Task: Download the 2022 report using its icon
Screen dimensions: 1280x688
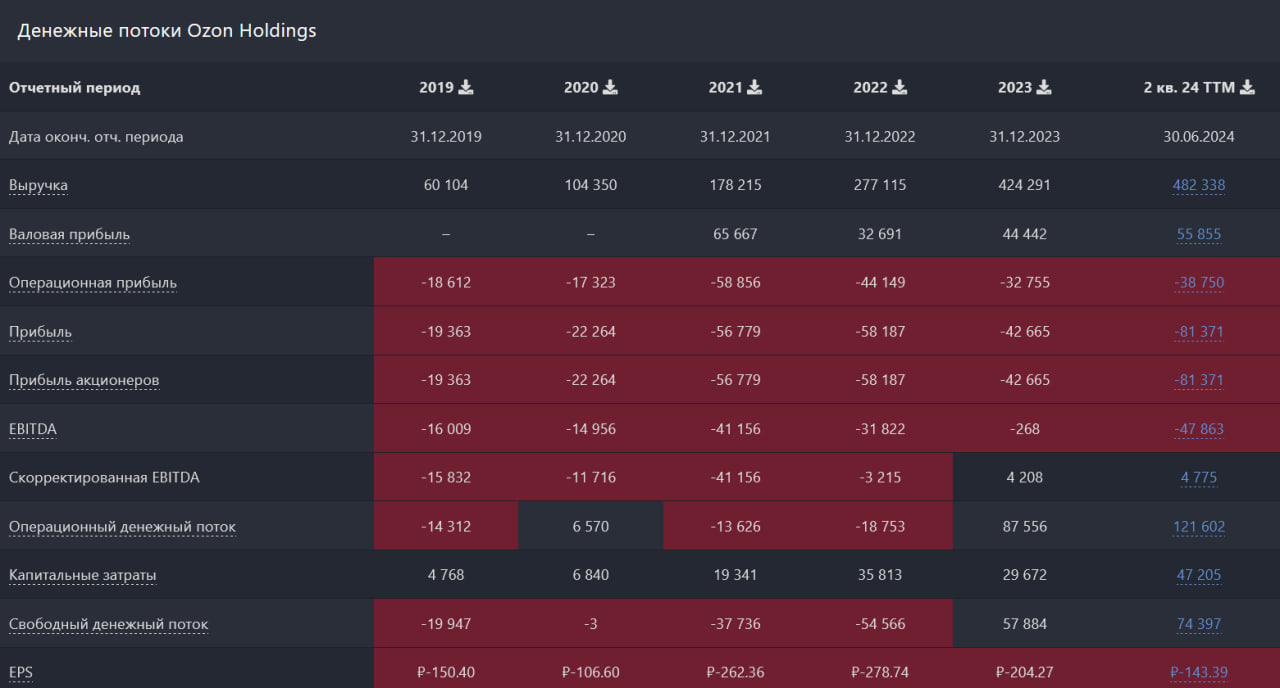Action: tap(900, 88)
